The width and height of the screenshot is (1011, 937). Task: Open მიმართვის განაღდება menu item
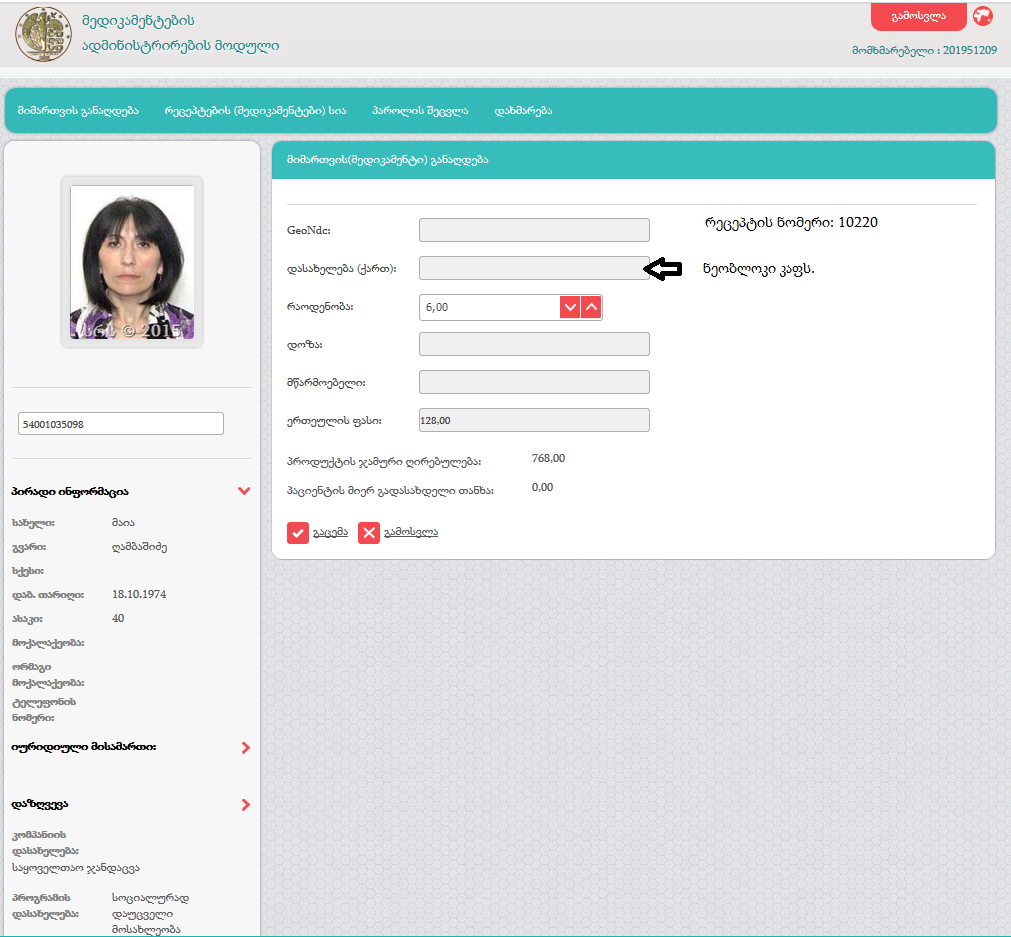(x=77, y=111)
